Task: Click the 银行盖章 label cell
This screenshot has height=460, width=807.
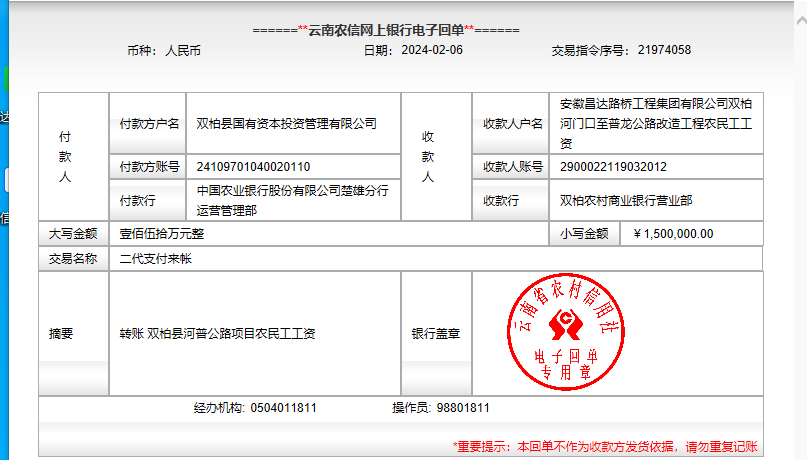Action: [x=435, y=334]
